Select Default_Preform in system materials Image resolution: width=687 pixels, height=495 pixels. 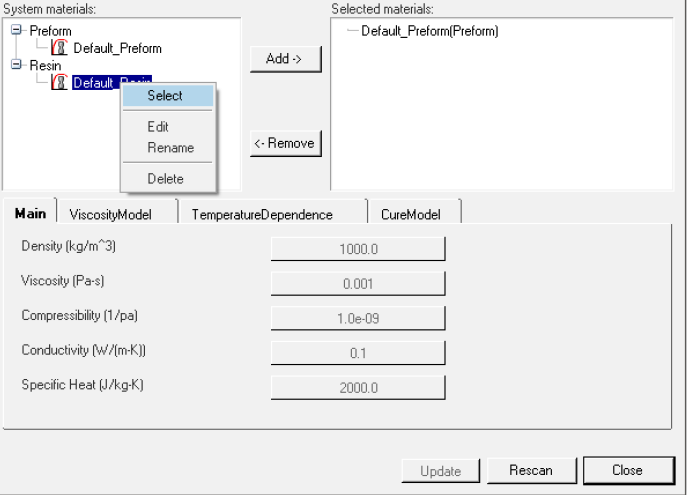click(x=116, y=48)
